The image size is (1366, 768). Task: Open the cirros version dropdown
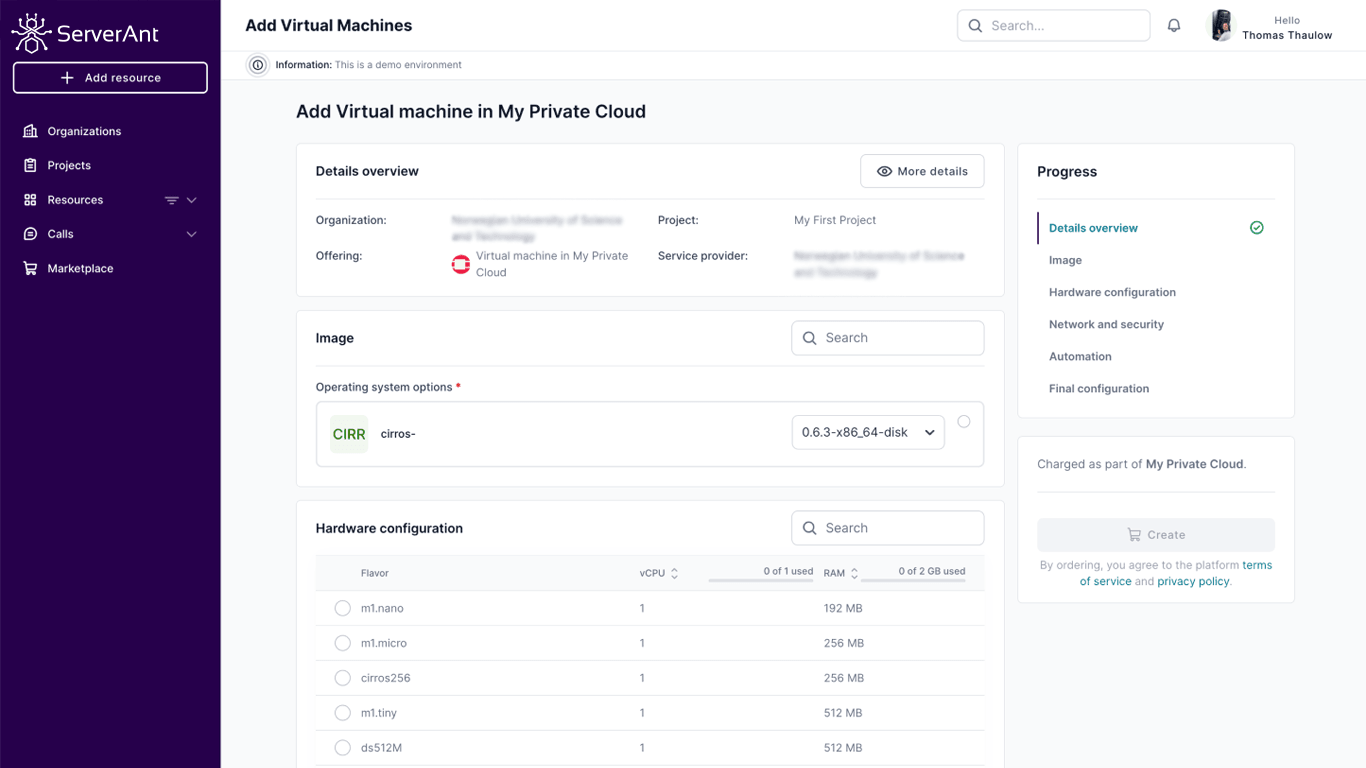pyautogui.click(x=867, y=433)
